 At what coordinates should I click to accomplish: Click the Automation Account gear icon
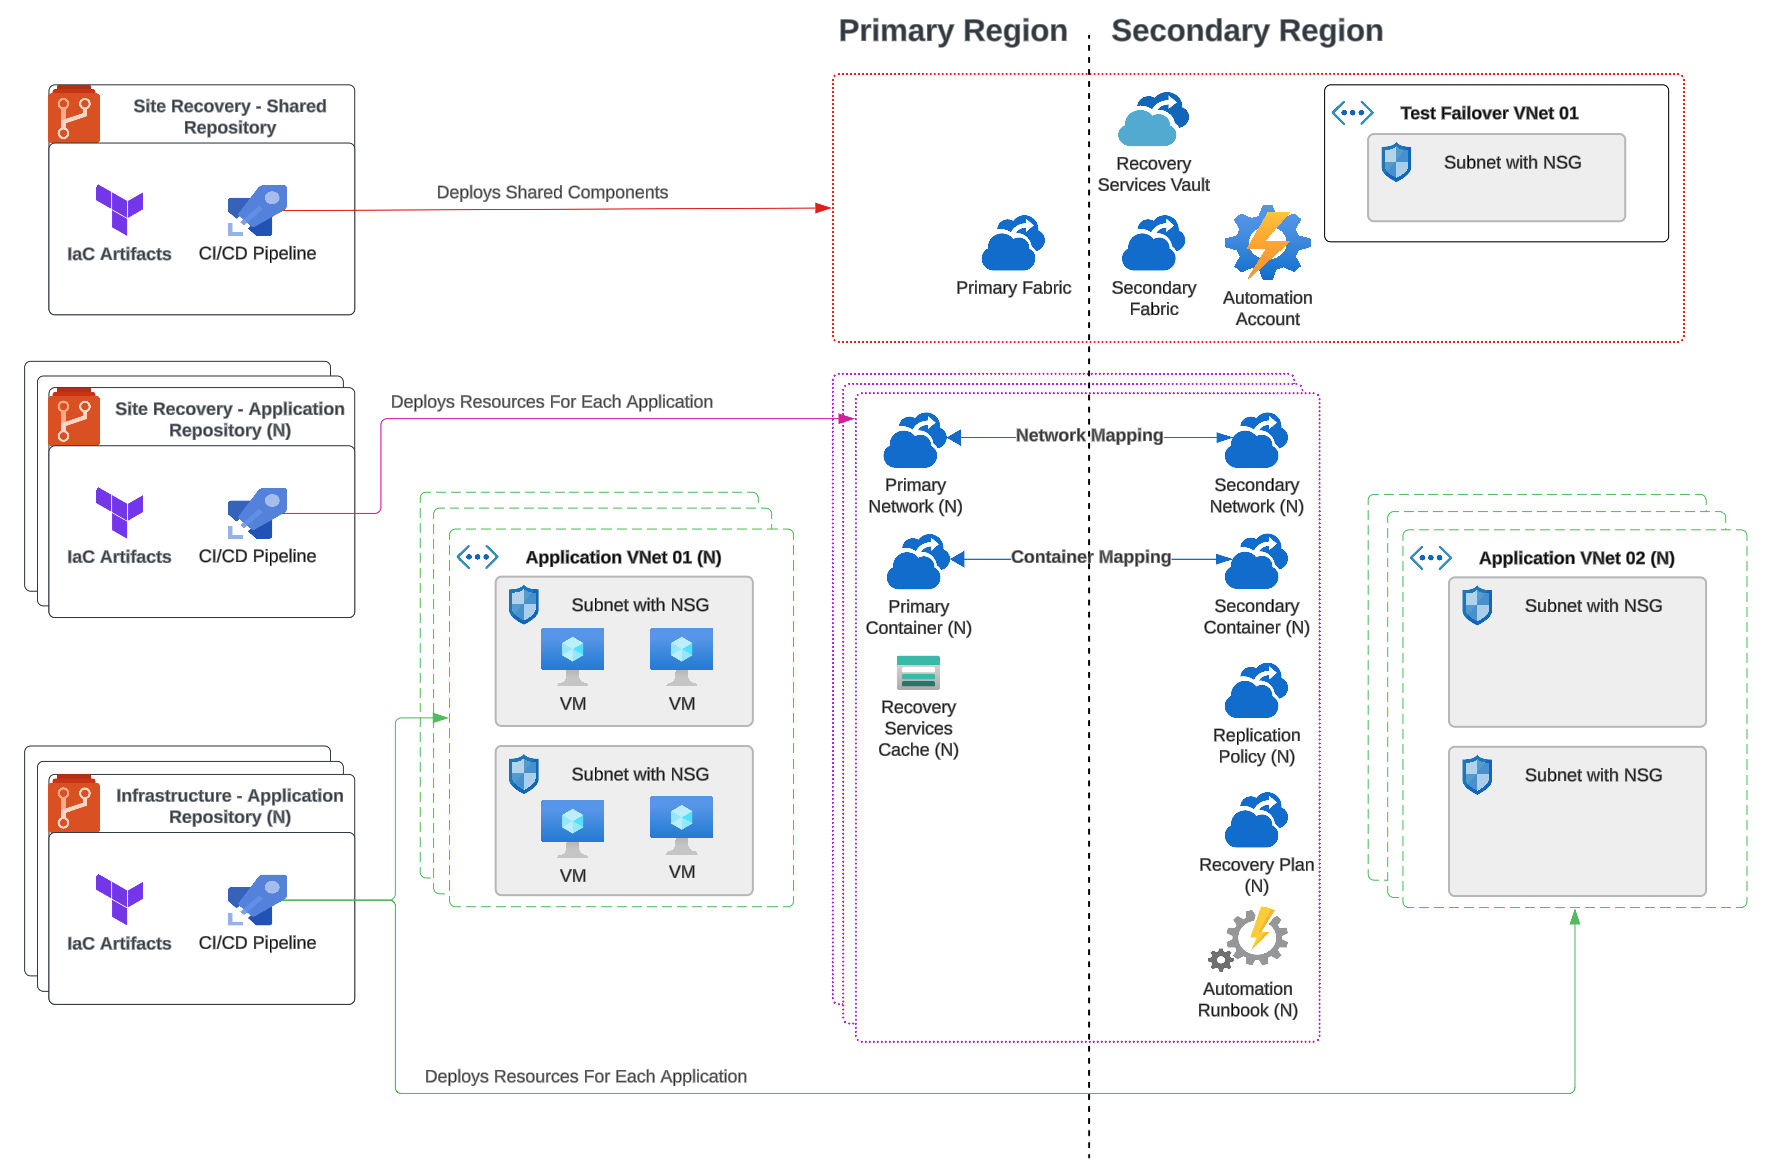[x=1267, y=243]
